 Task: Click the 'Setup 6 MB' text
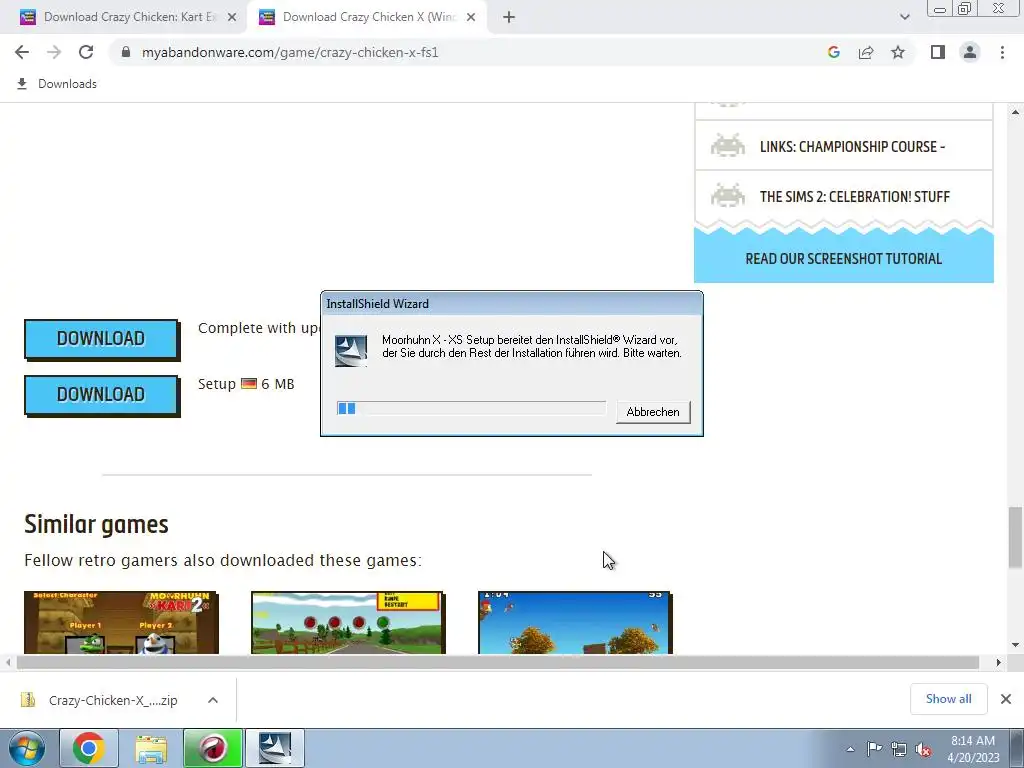(246, 384)
